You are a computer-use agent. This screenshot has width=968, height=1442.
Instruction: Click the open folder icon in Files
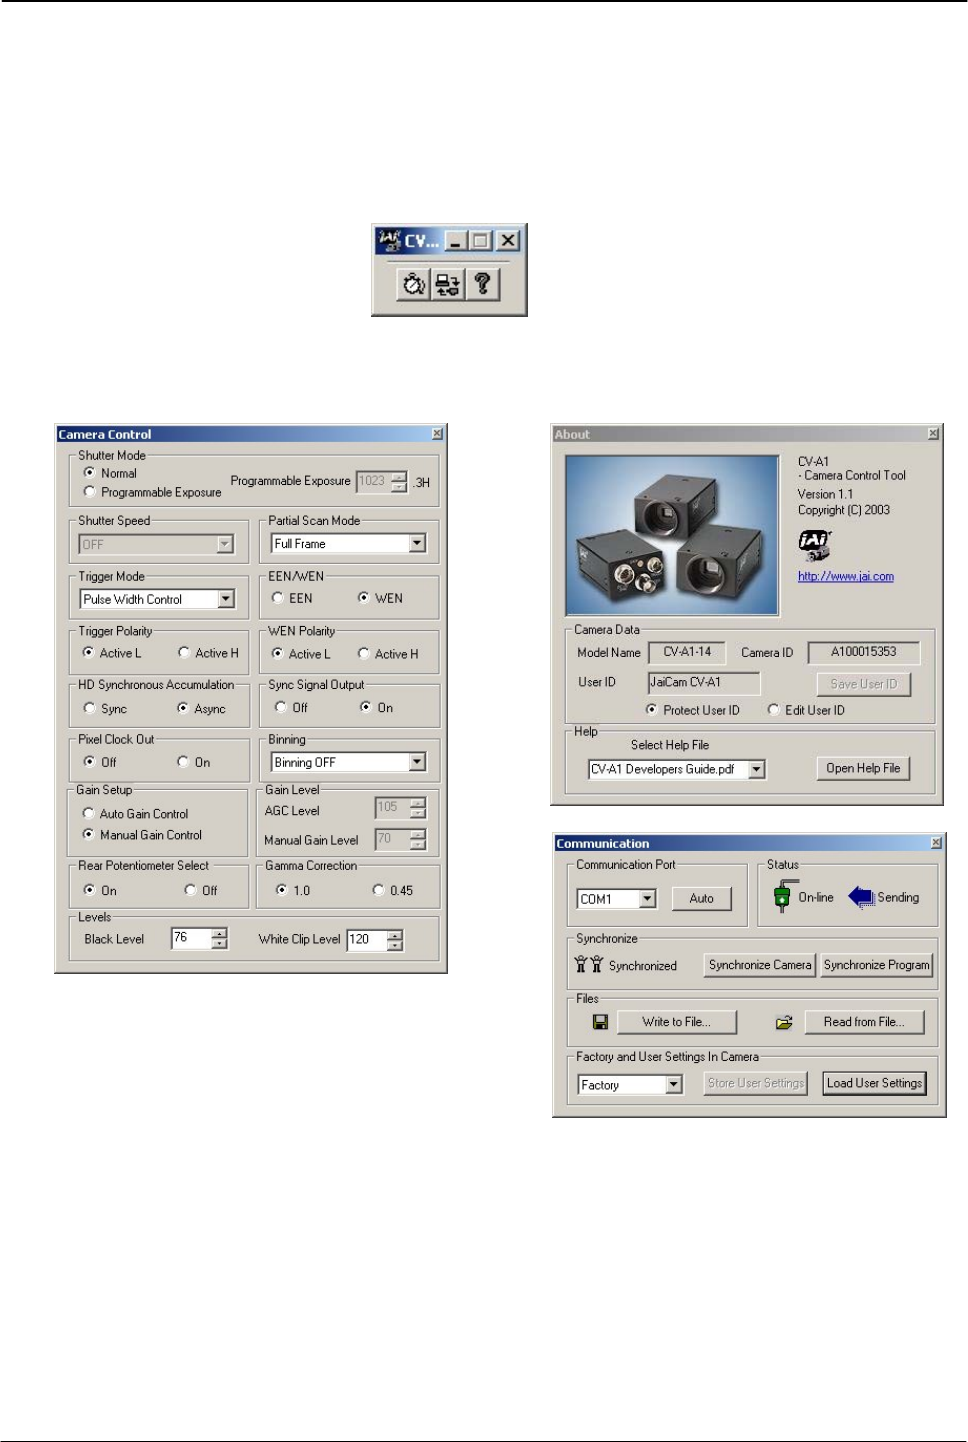pyautogui.click(x=784, y=1022)
